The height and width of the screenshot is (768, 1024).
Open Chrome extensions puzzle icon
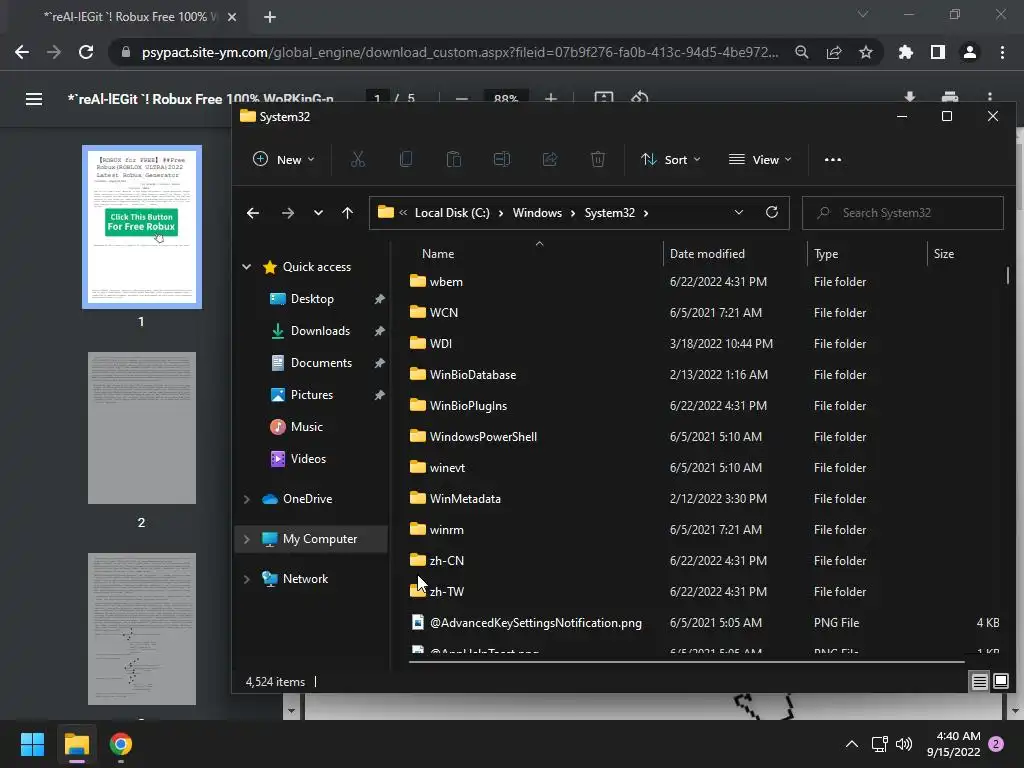pos(905,52)
